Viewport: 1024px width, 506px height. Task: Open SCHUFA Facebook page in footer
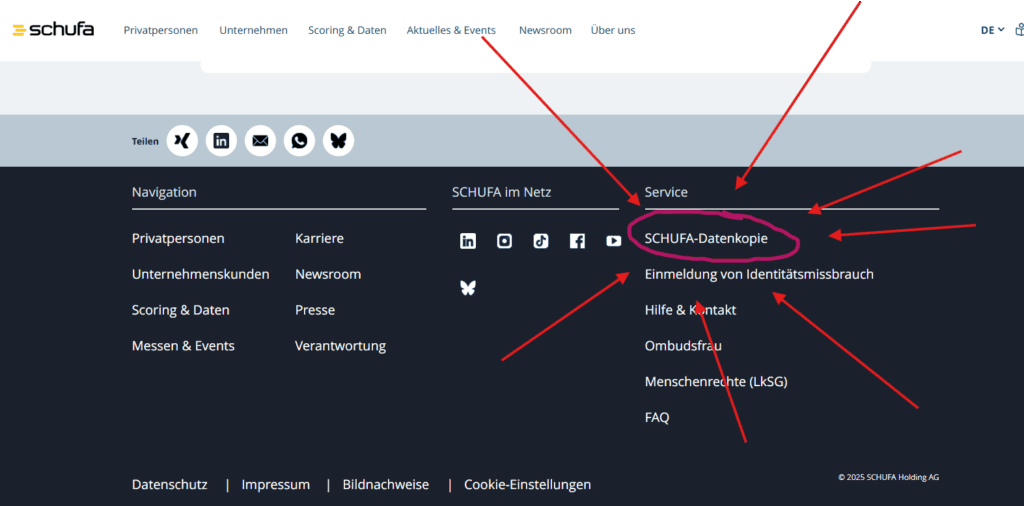tap(577, 241)
